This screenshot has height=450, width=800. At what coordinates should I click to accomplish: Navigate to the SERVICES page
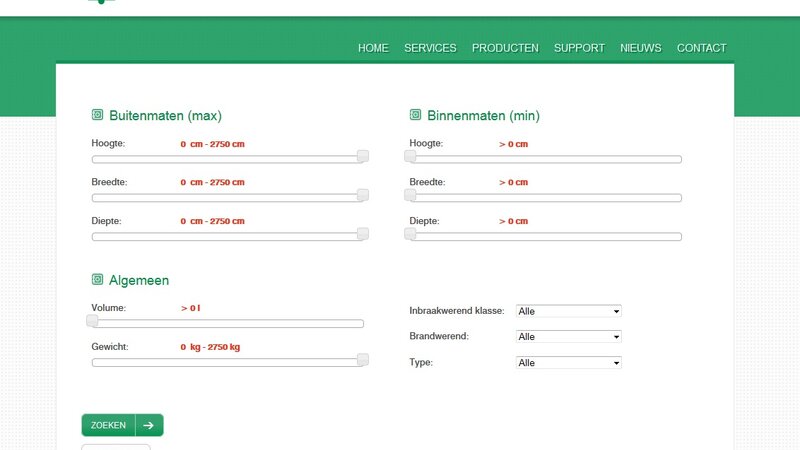[430, 48]
